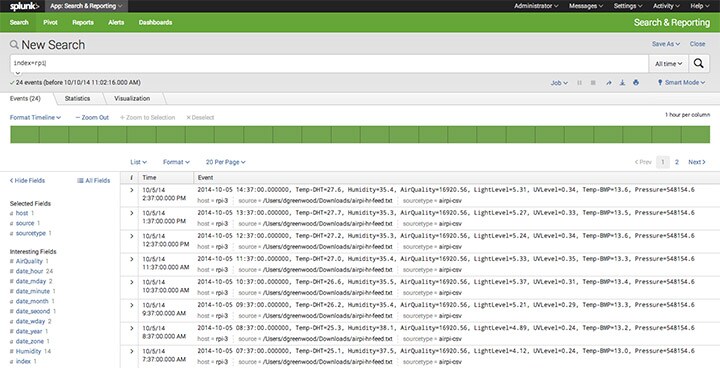Click the date_year interesting field

(29, 331)
